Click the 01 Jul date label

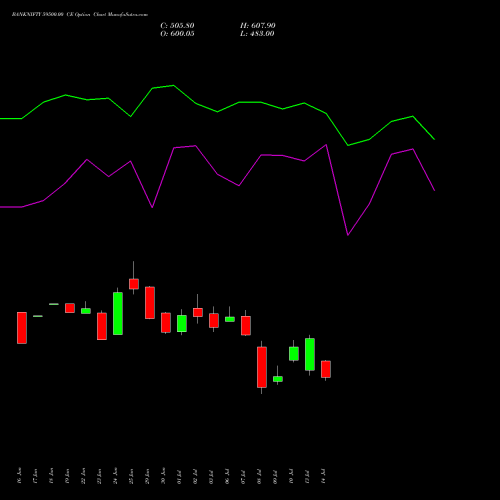pos(179,476)
